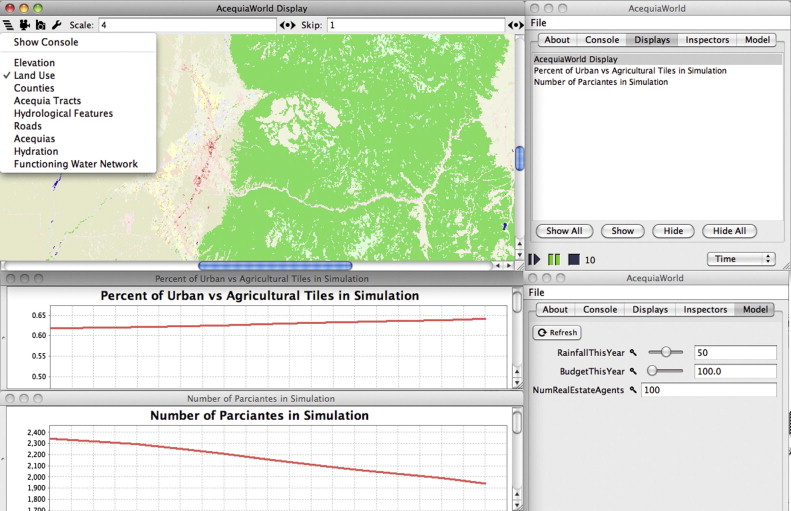The image size is (791, 511).
Task: Click the map vertical scrollbar thumb
Action: pos(519,158)
